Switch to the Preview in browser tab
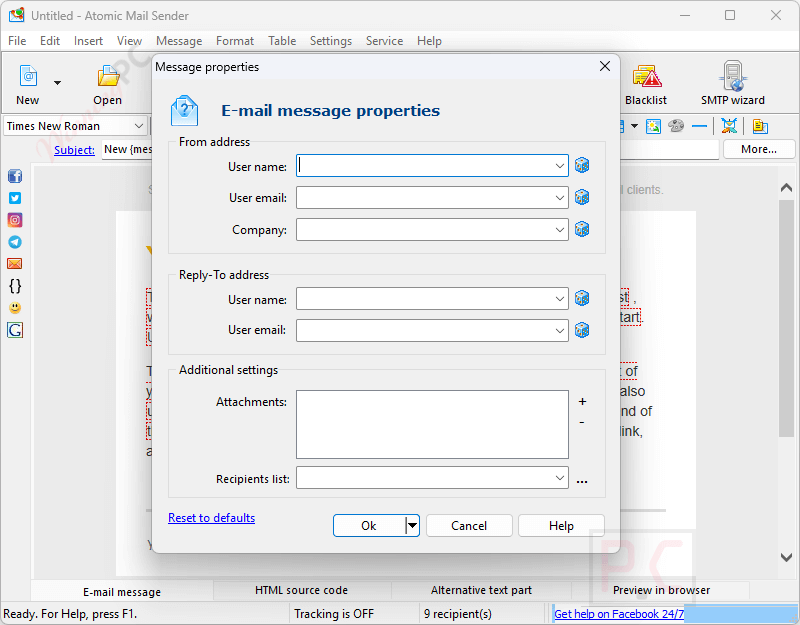 661,590
